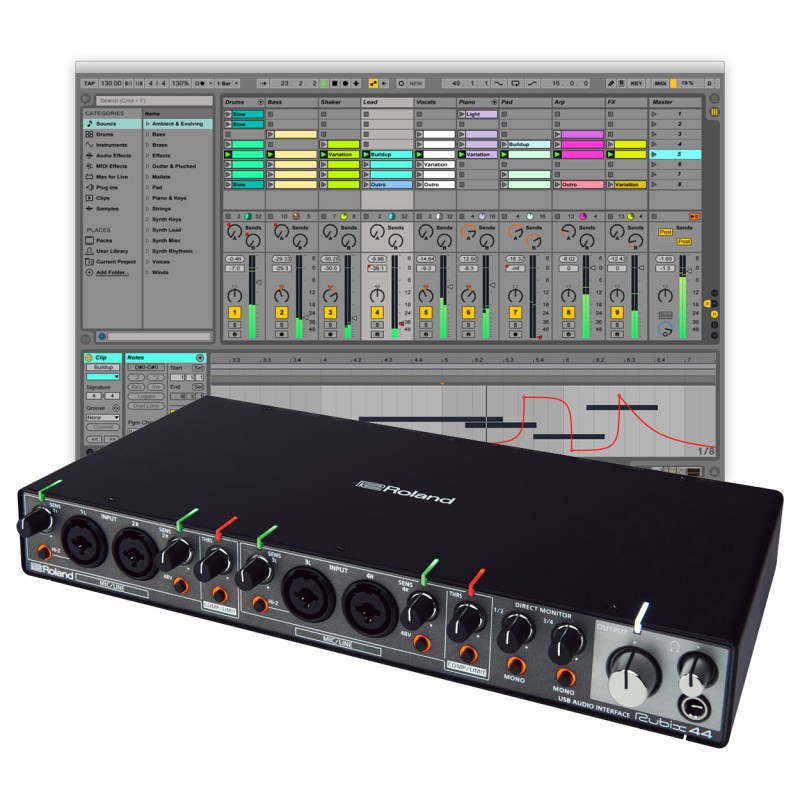Open the clip color dropdown
This screenshot has width=800, height=800.
[x=103, y=377]
